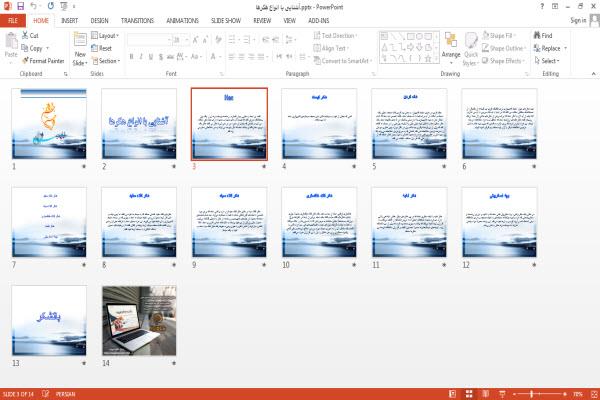Click Sign in link

(578, 20)
